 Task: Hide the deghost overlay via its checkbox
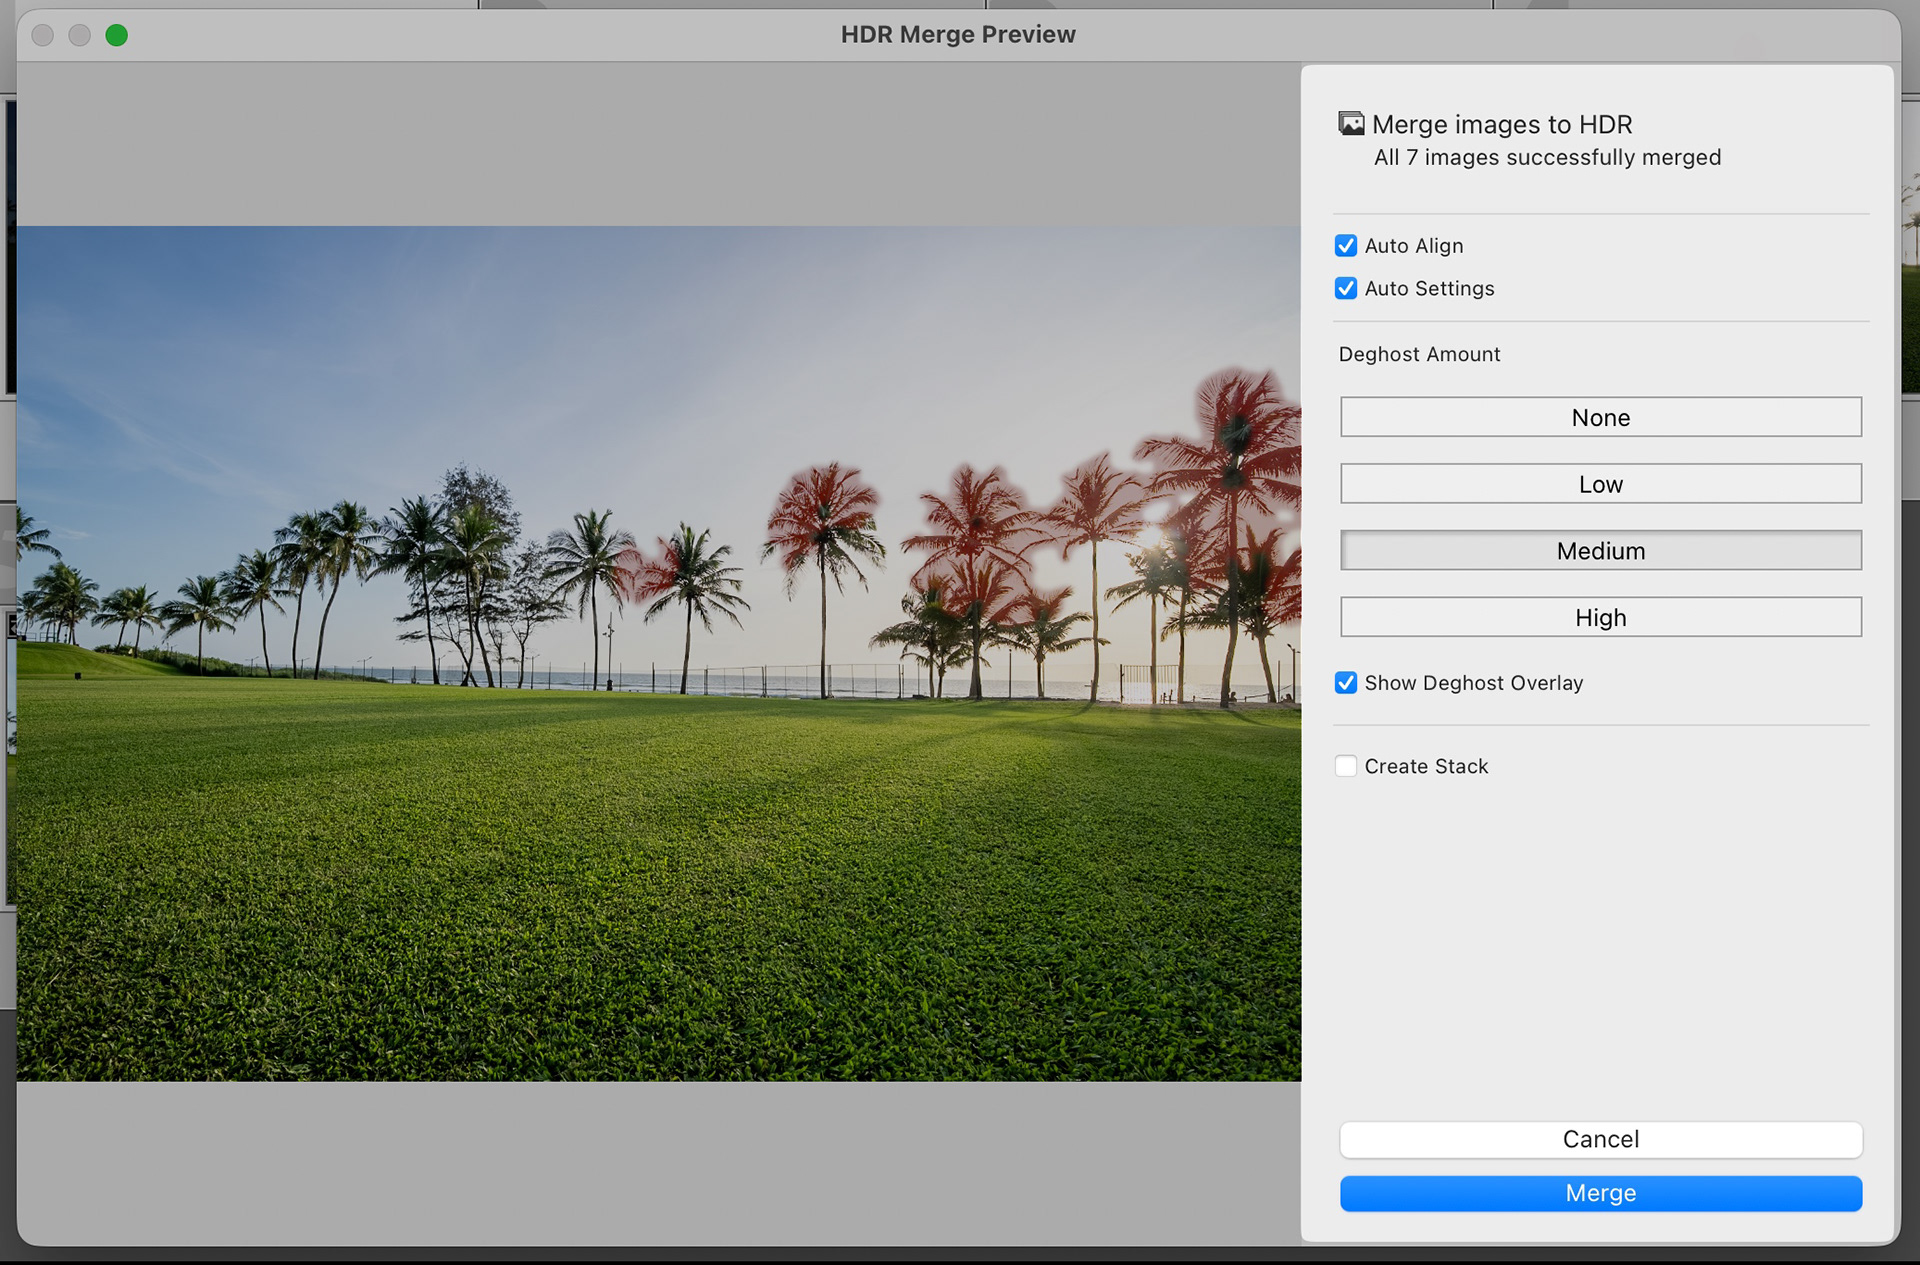pyautogui.click(x=1346, y=683)
